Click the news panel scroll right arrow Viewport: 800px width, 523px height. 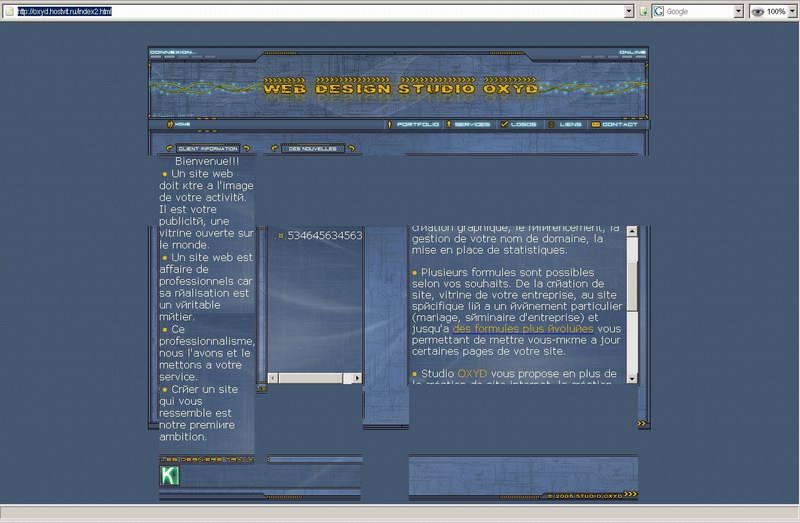pyautogui.click(x=357, y=378)
